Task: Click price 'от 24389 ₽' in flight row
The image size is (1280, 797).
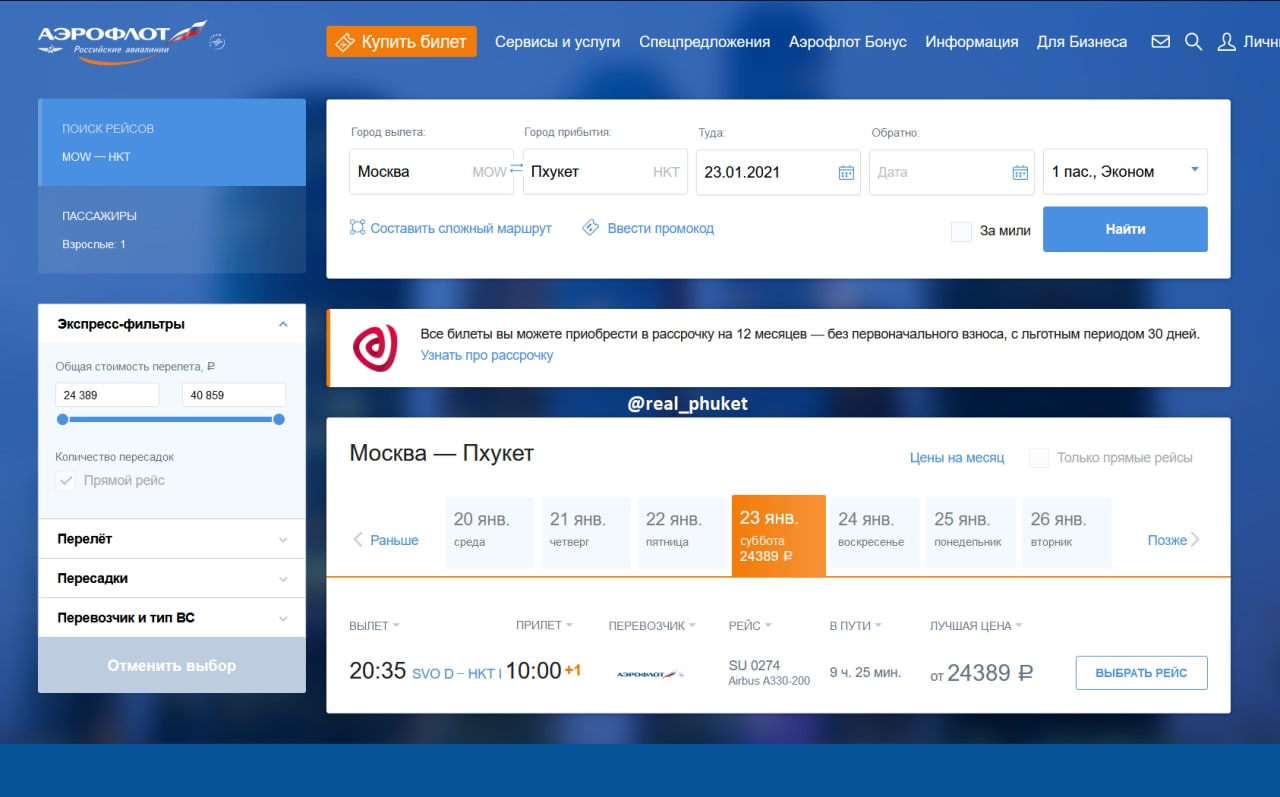Action: pos(981,674)
